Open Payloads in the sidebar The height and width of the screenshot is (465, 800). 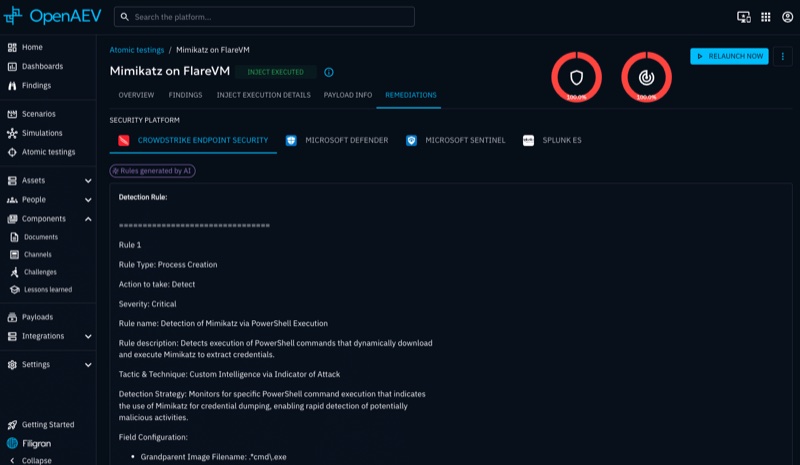(x=37, y=317)
